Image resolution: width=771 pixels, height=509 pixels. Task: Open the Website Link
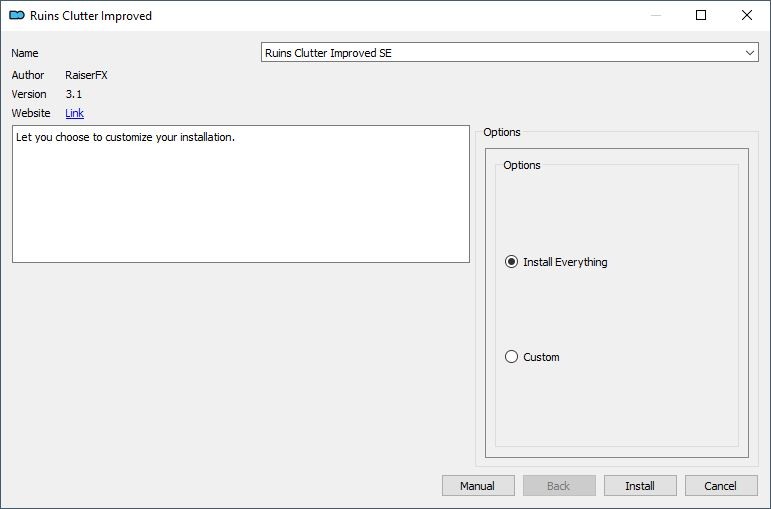[x=74, y=113]
